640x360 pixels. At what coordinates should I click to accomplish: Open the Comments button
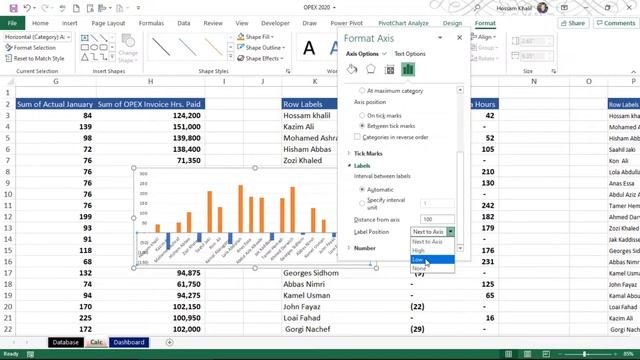616,23
